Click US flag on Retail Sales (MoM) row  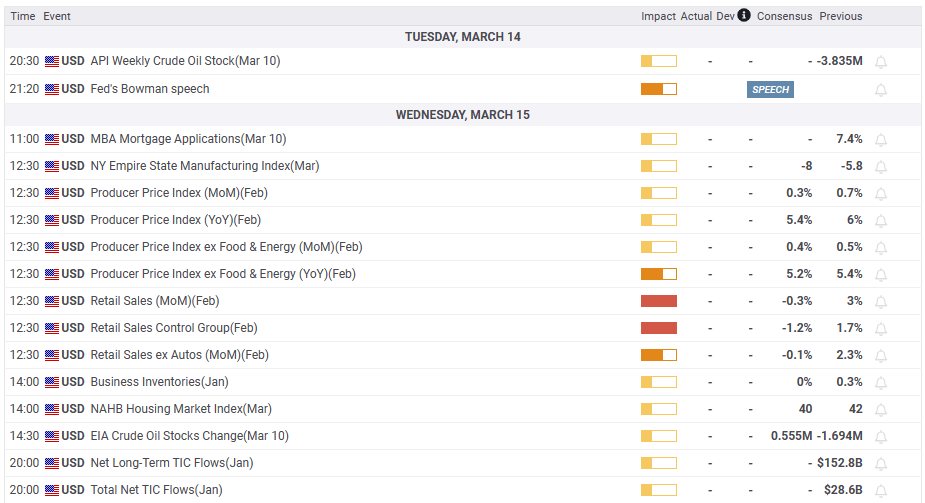tap(52, 301)
